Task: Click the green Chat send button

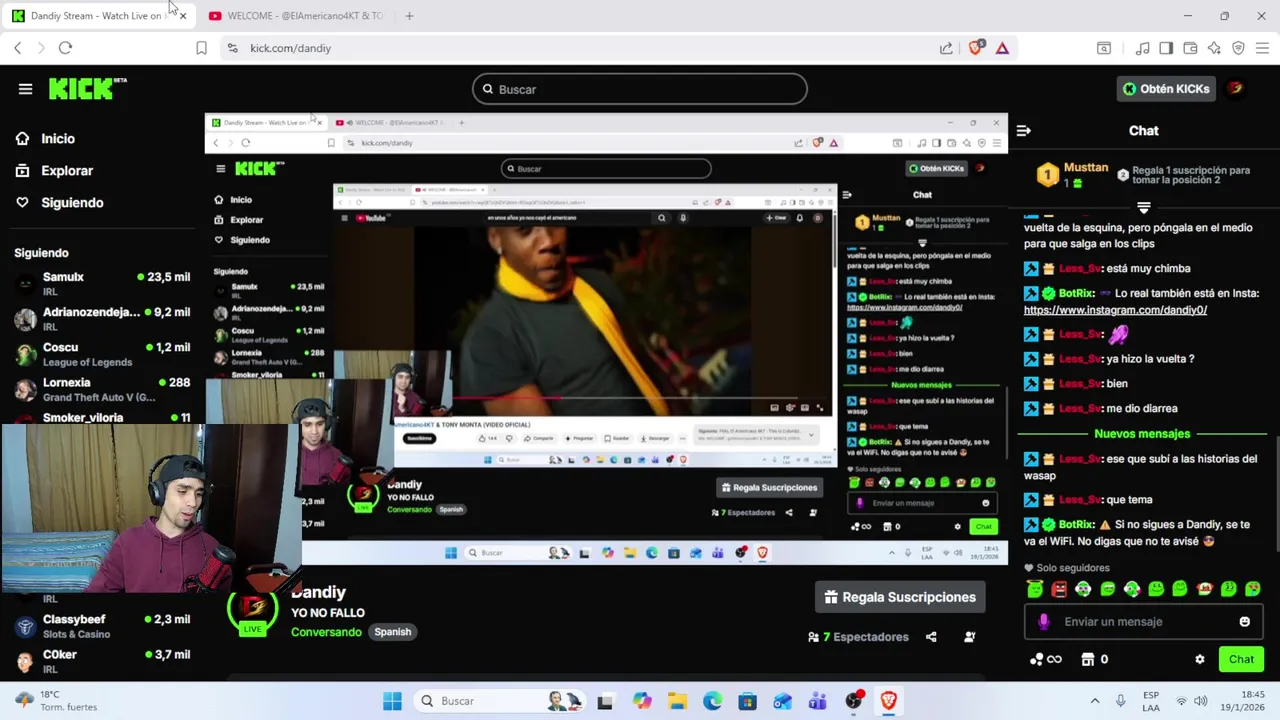Action: click(x=1241, y=659)
